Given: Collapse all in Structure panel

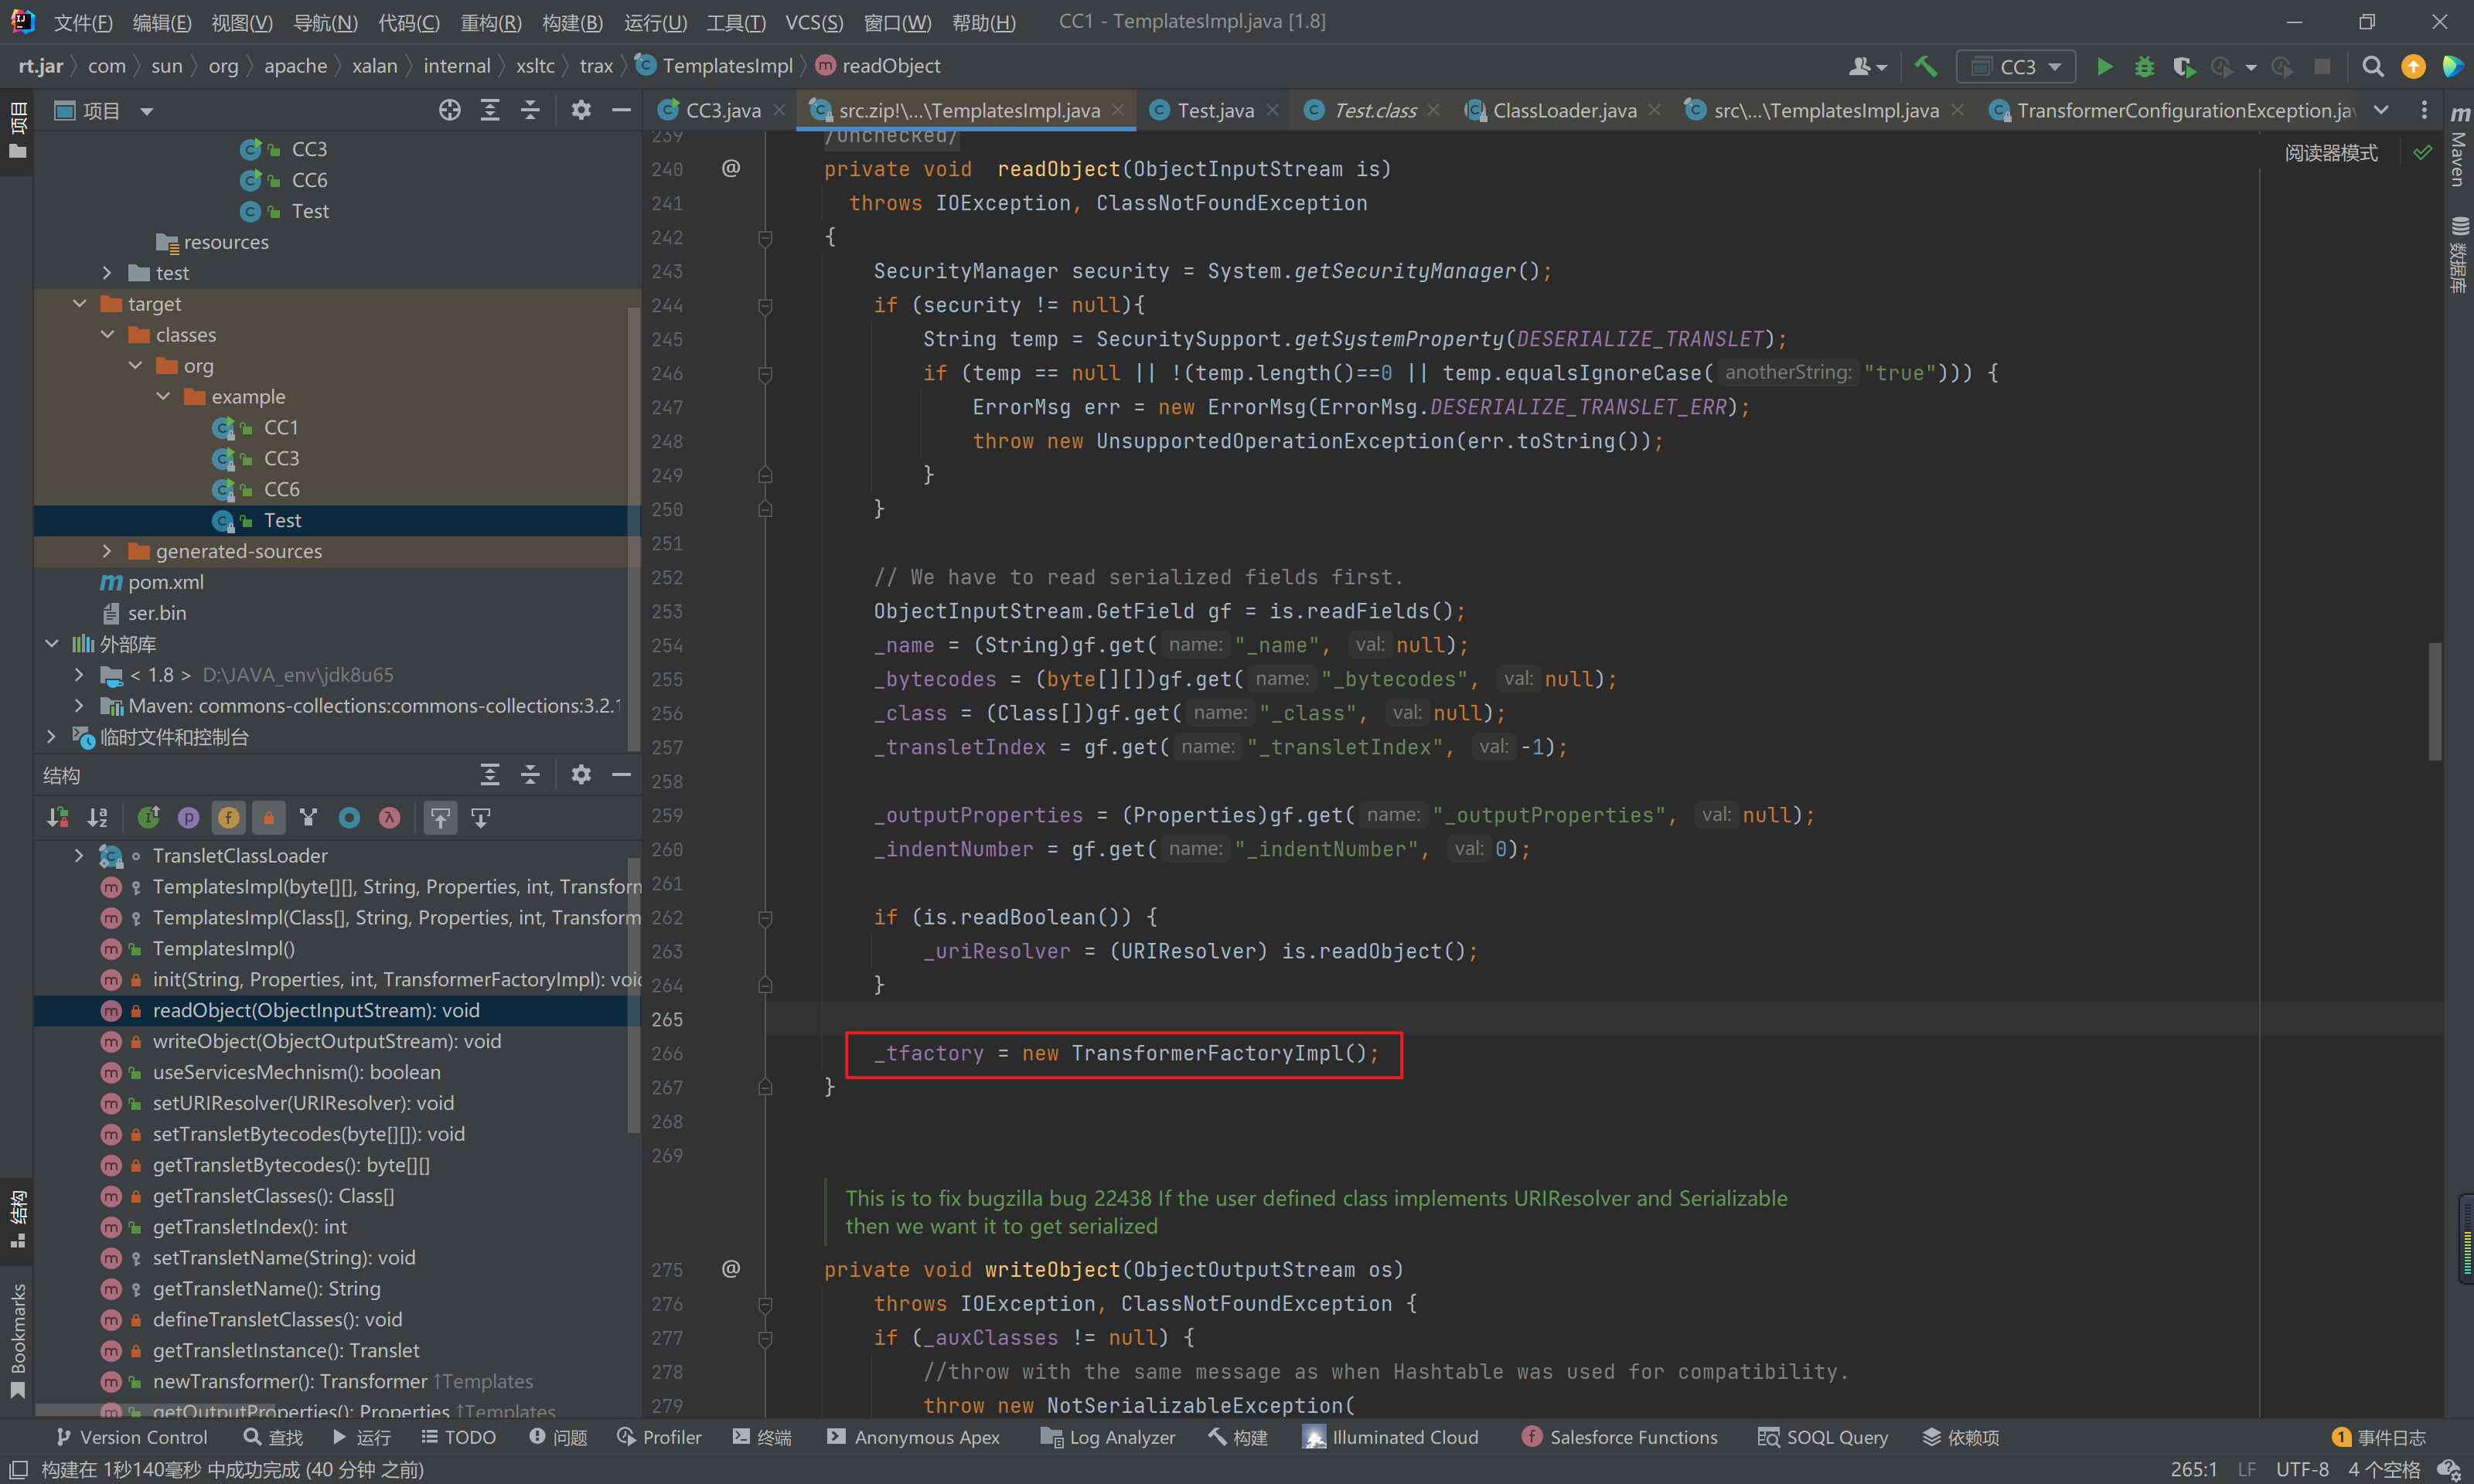Looking at the screenshot, I should click(531, 774).
